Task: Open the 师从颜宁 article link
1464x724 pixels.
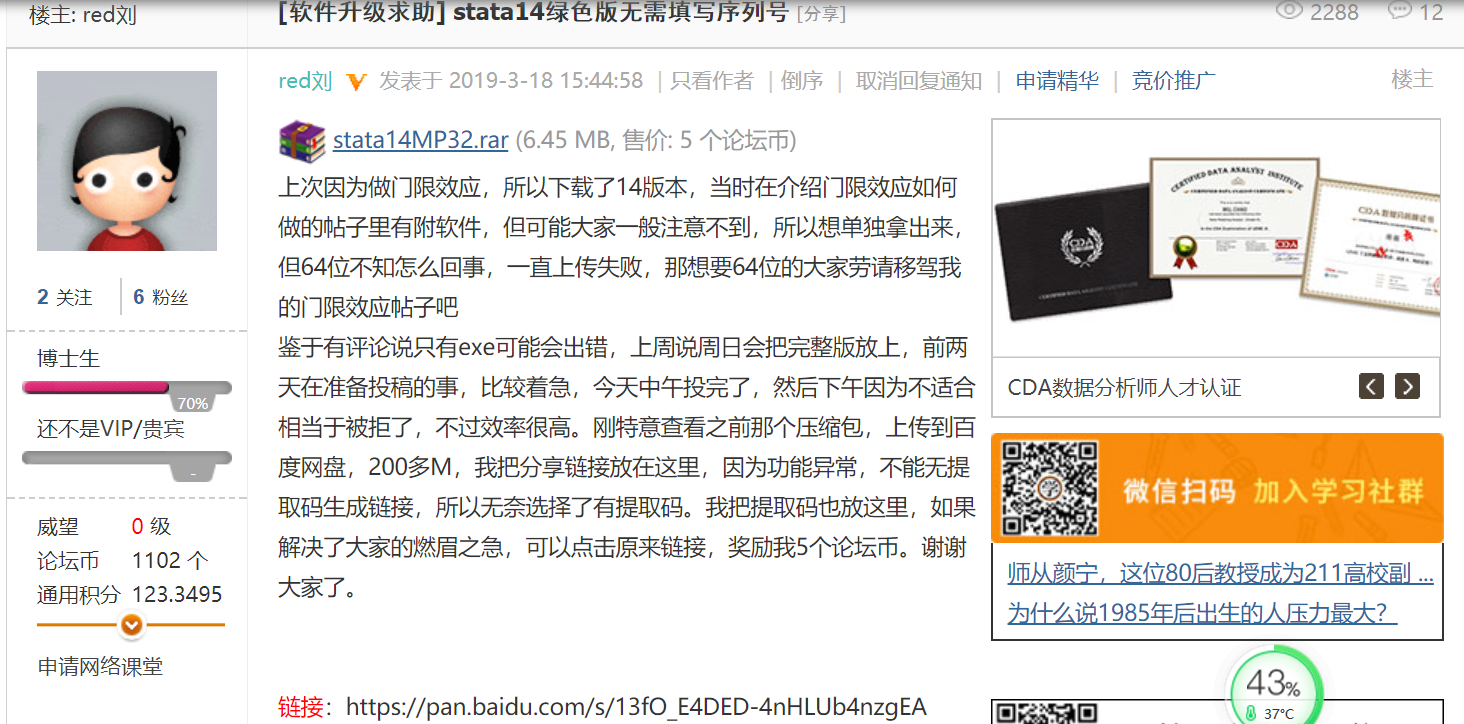Action: coord(1220,574)
